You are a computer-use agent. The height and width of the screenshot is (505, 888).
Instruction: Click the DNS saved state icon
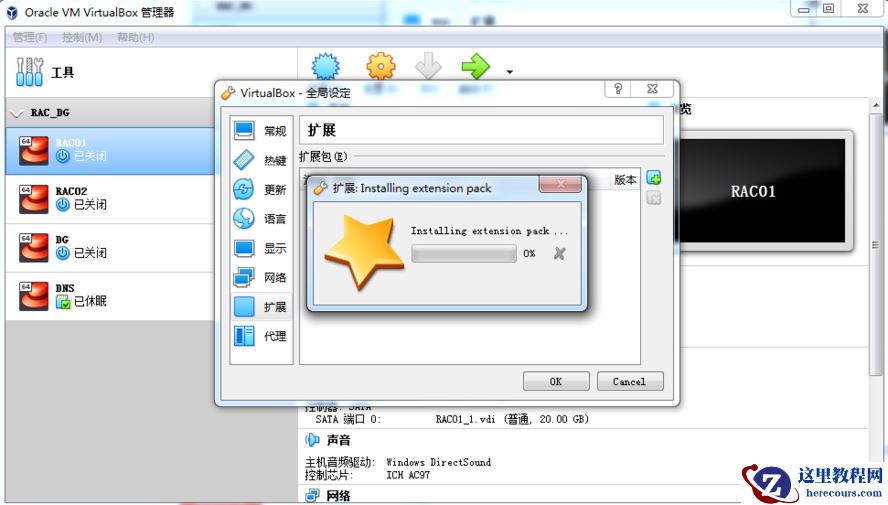point(62,302)
